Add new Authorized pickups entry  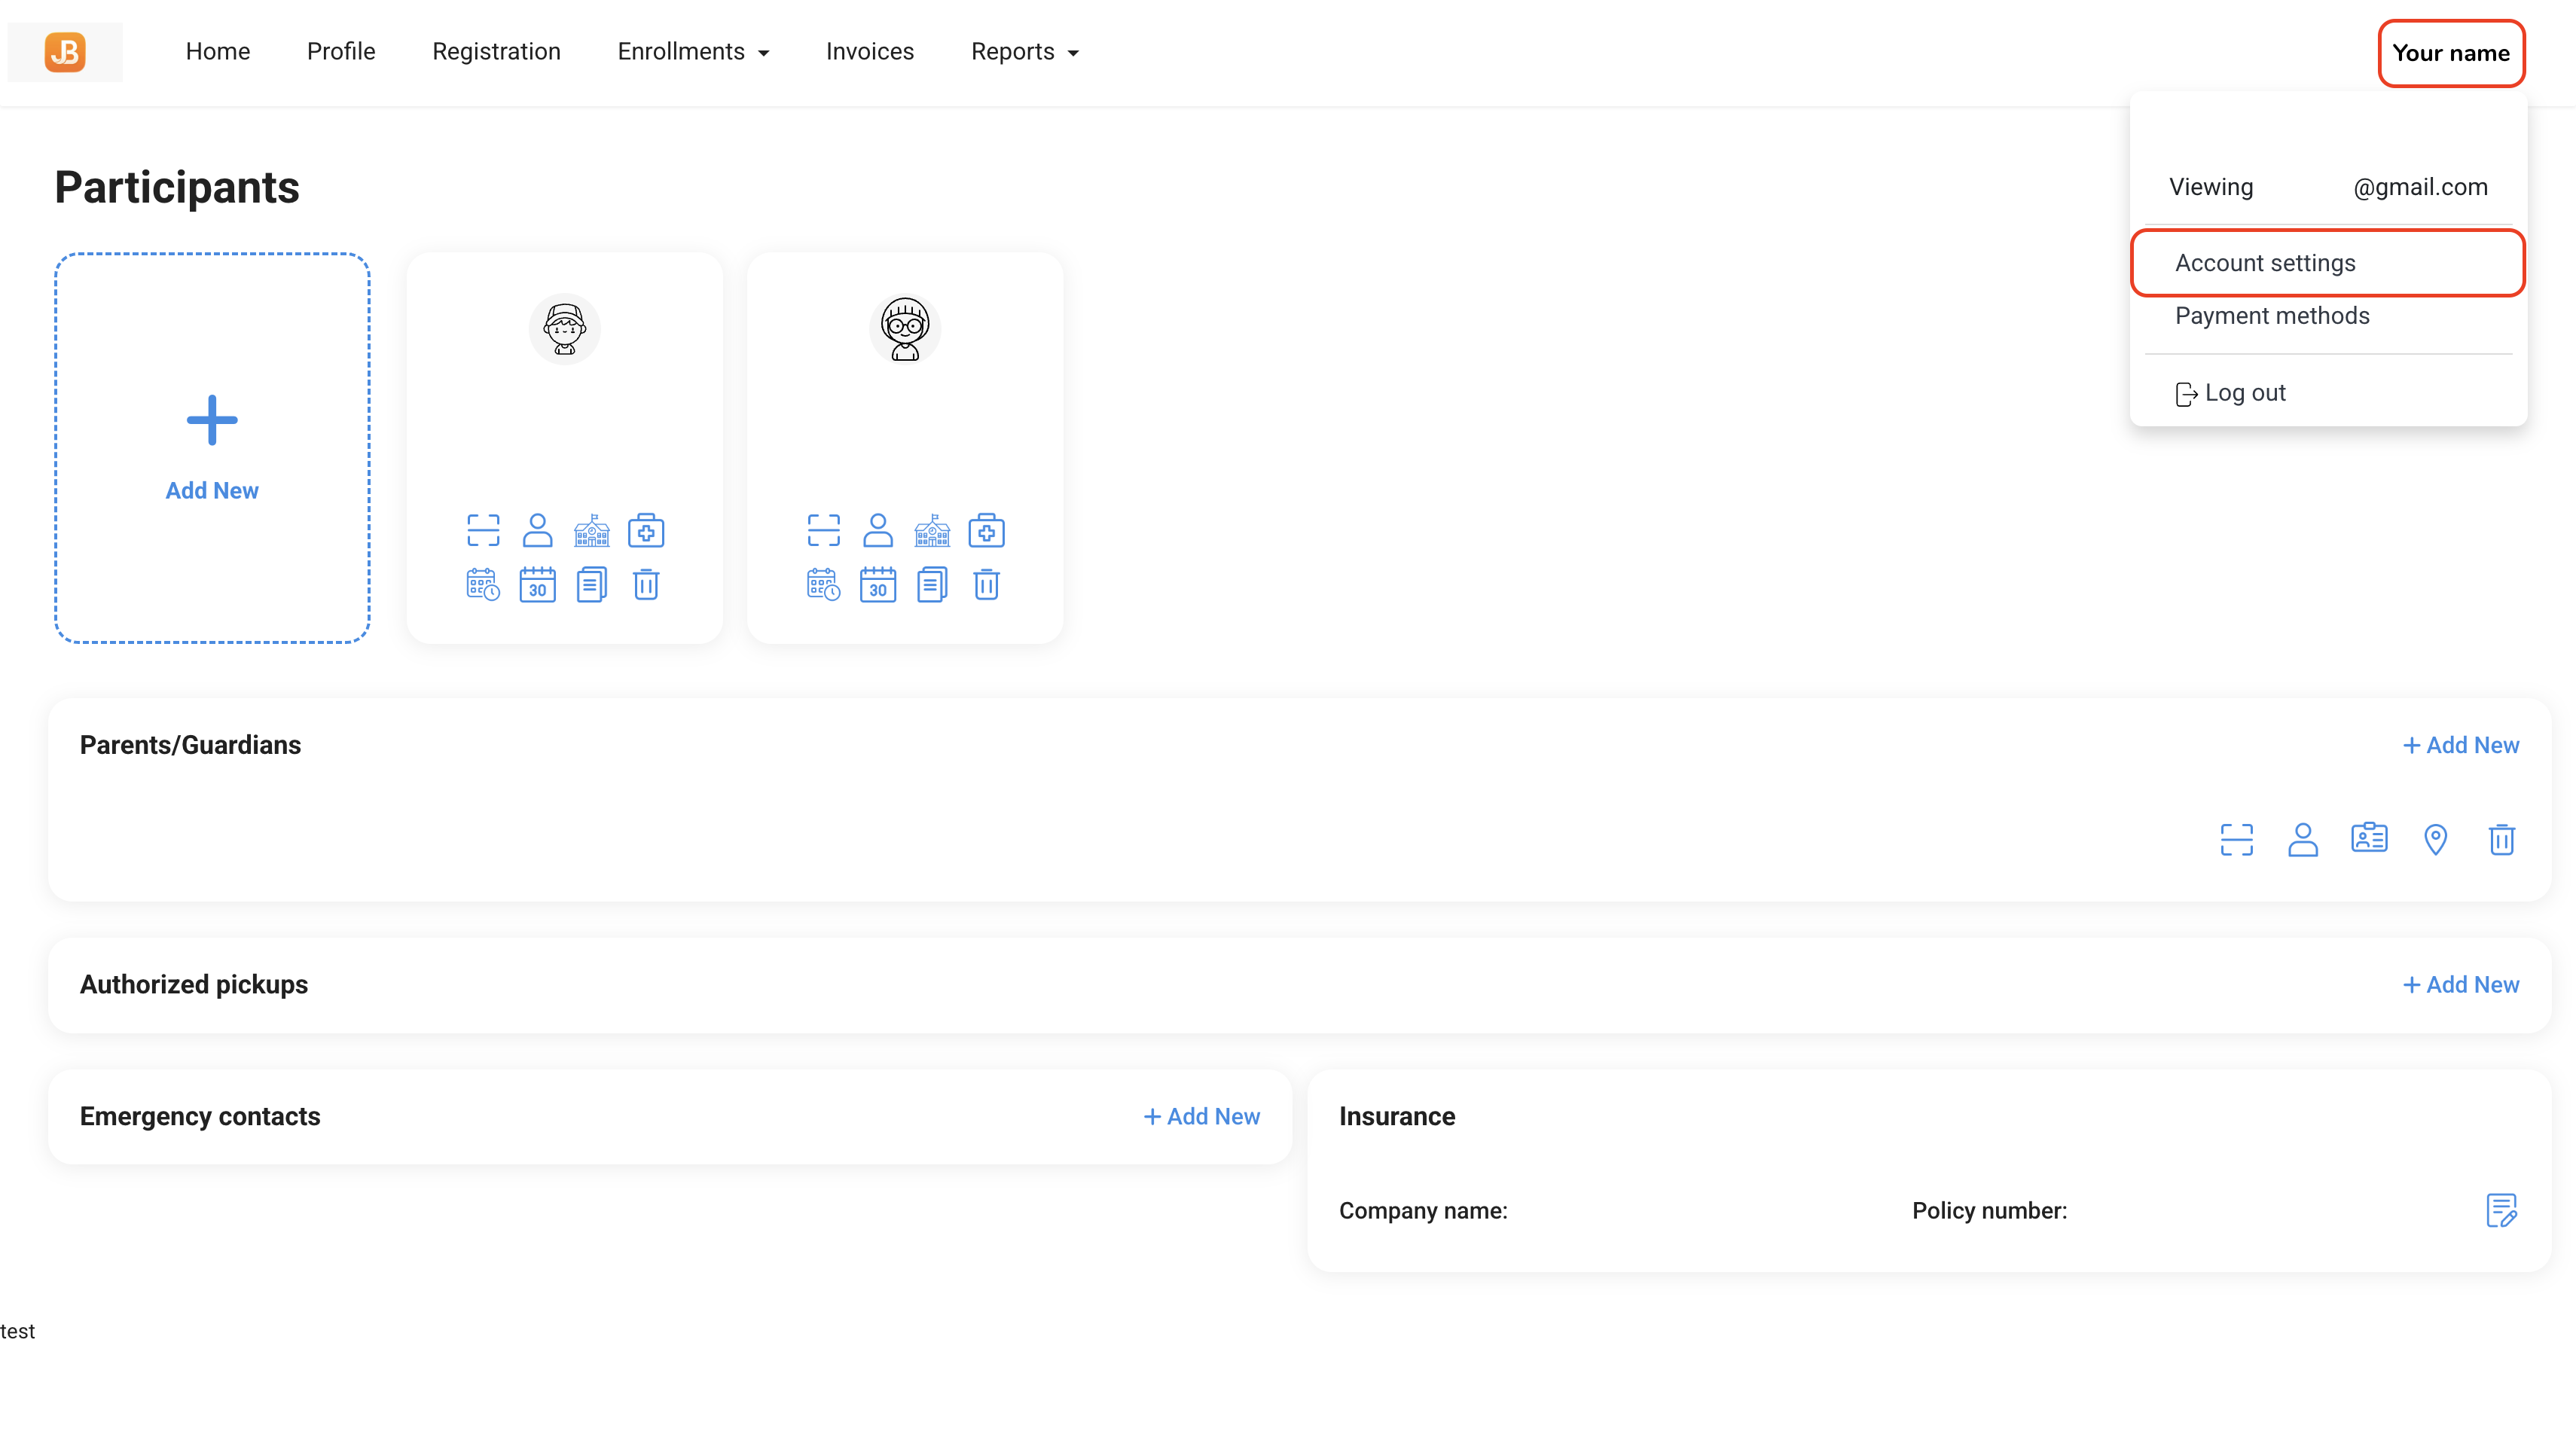point(2460,984)
